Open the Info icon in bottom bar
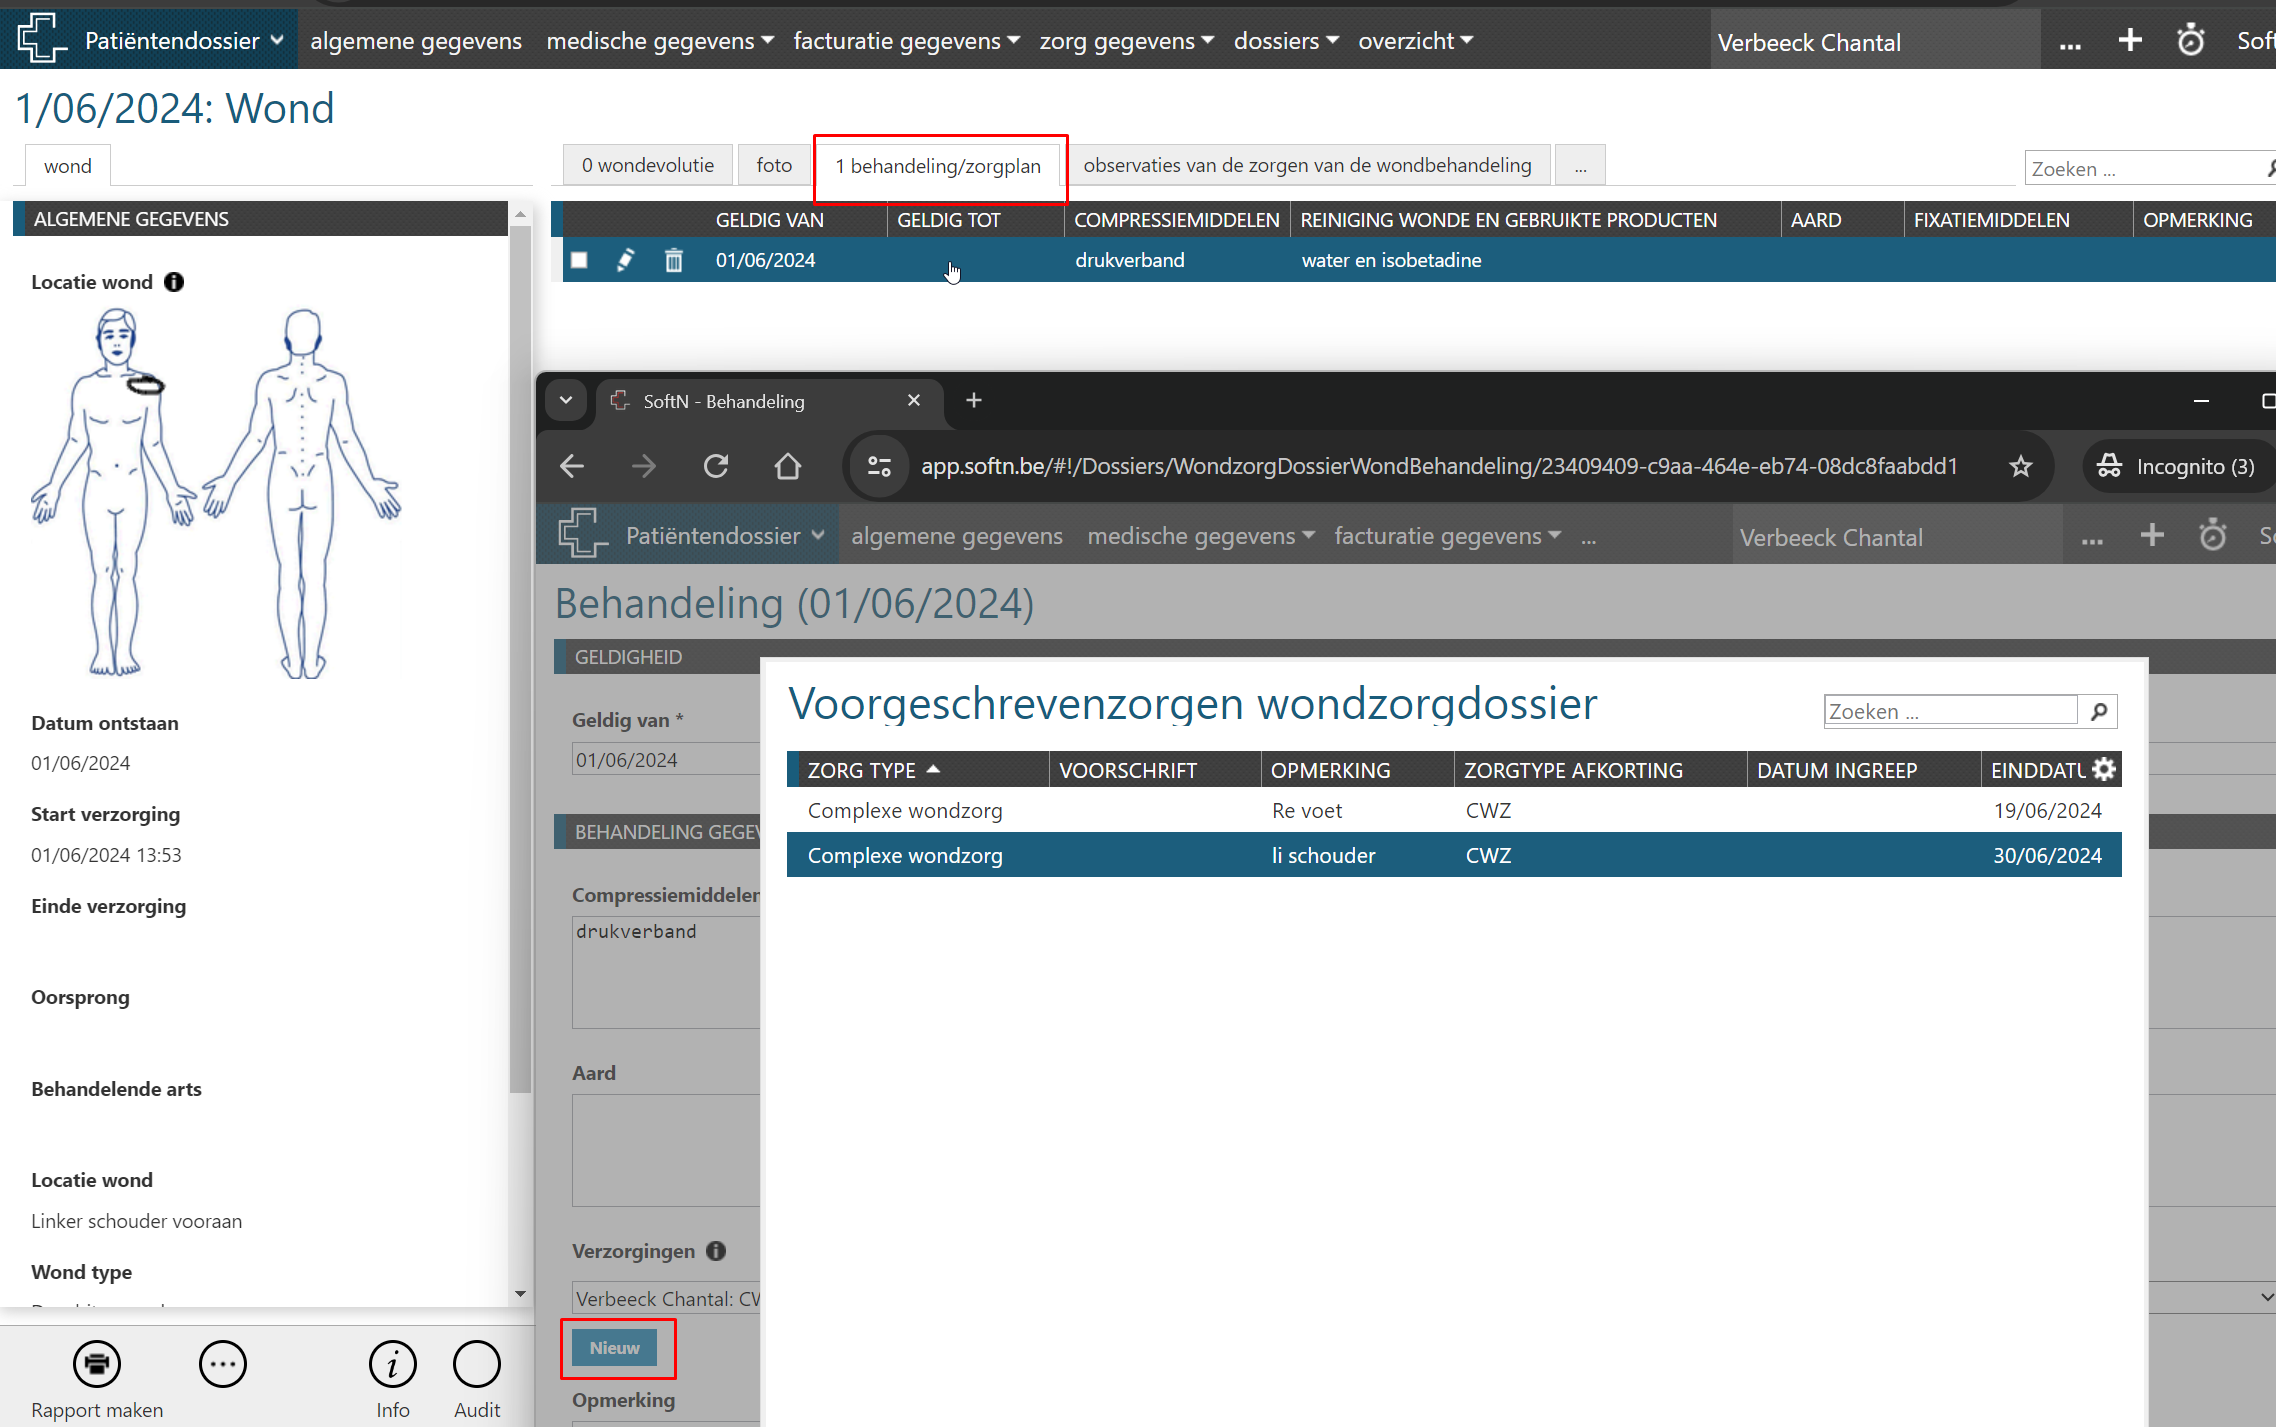2276x1427 pixels. (392, 1364)
